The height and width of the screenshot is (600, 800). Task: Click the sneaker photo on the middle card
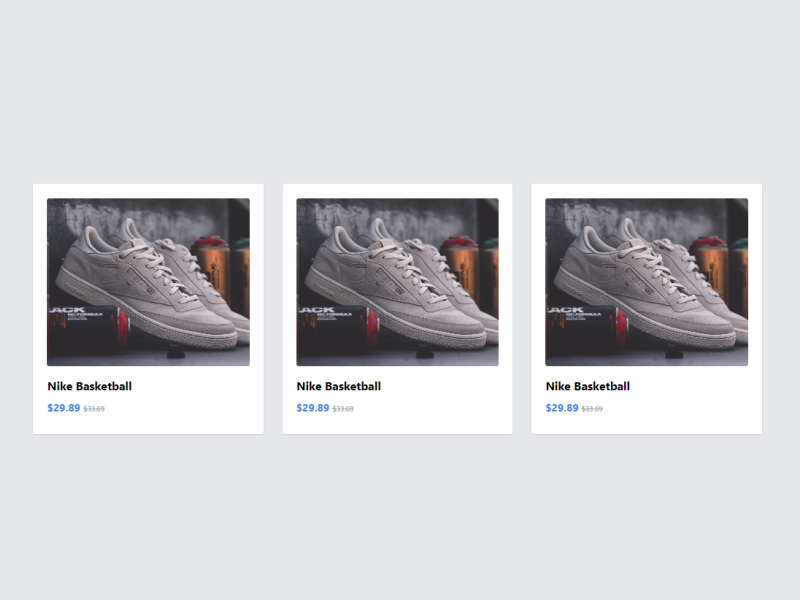click(x=397, y=280)
